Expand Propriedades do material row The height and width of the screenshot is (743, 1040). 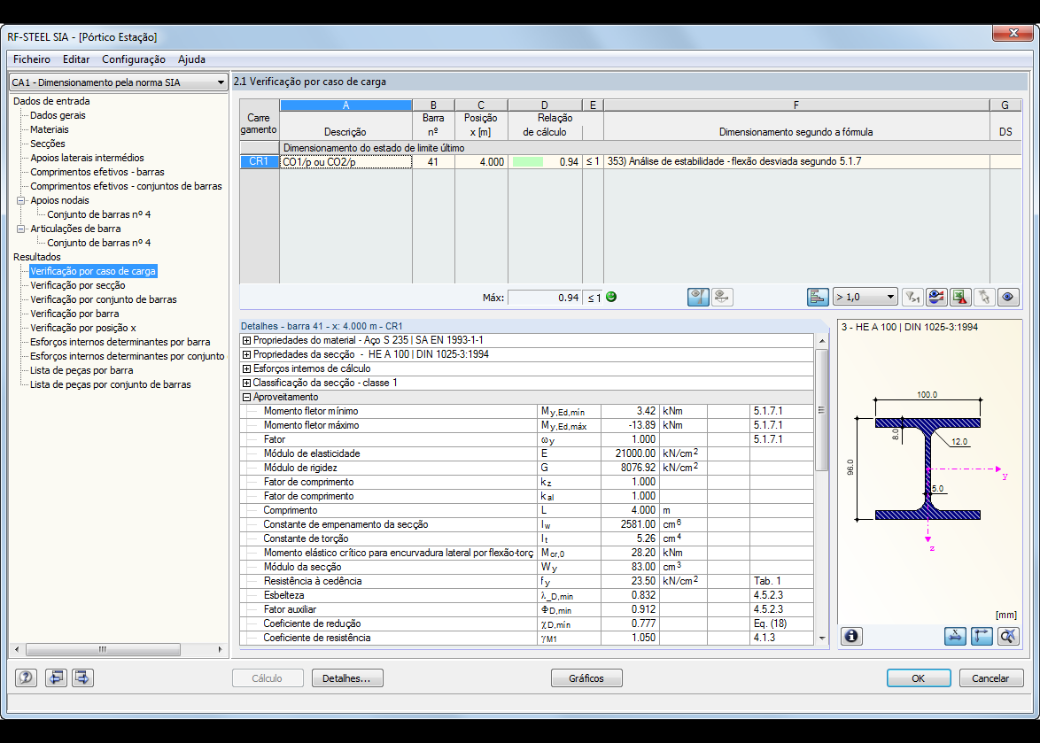(x=247, y=340)
